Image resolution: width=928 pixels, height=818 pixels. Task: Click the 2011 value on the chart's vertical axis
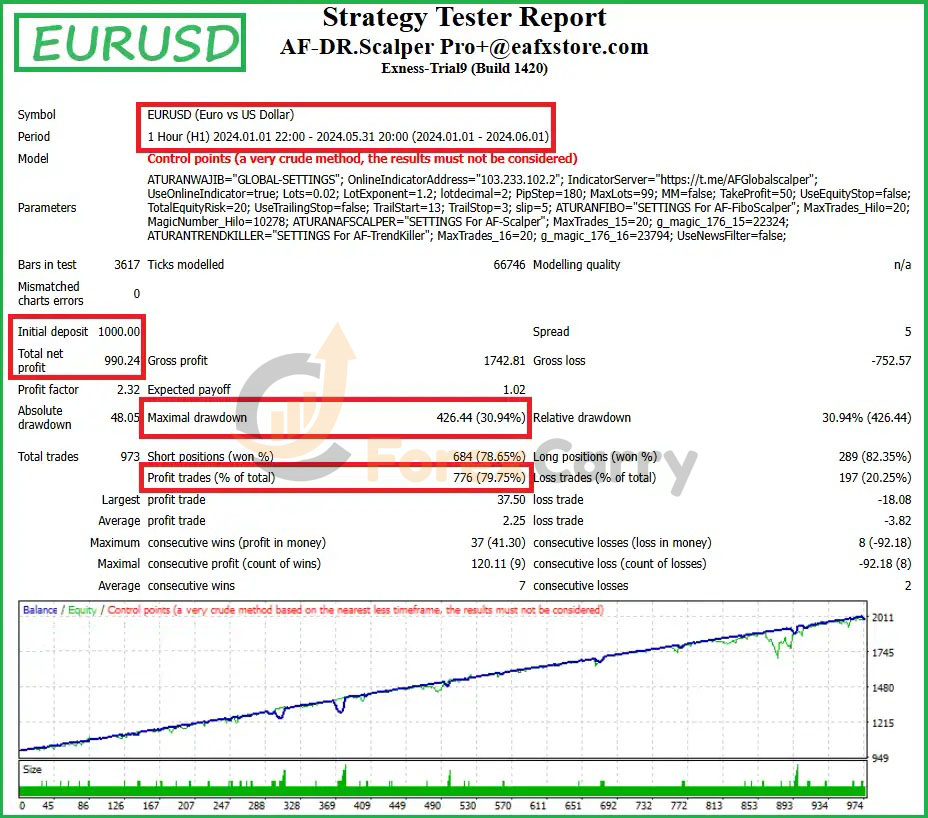[884, 618]
